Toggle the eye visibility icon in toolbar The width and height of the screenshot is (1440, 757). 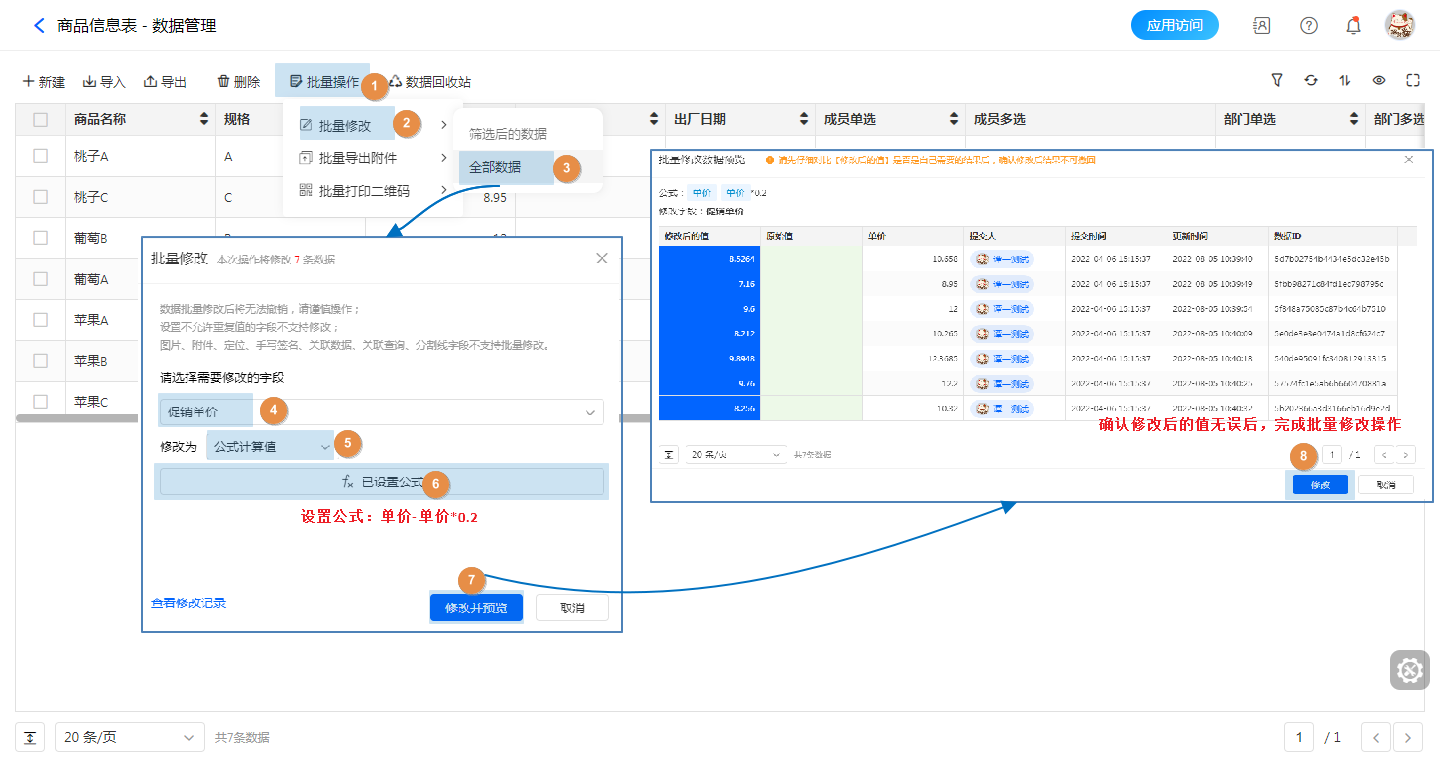[1379, 81]
